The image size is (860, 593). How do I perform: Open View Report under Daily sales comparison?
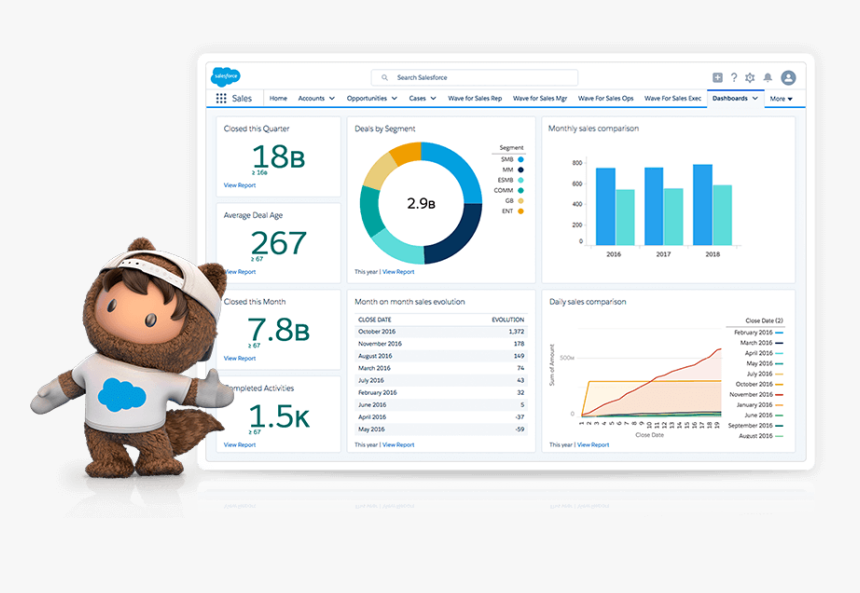coord(593,445)
